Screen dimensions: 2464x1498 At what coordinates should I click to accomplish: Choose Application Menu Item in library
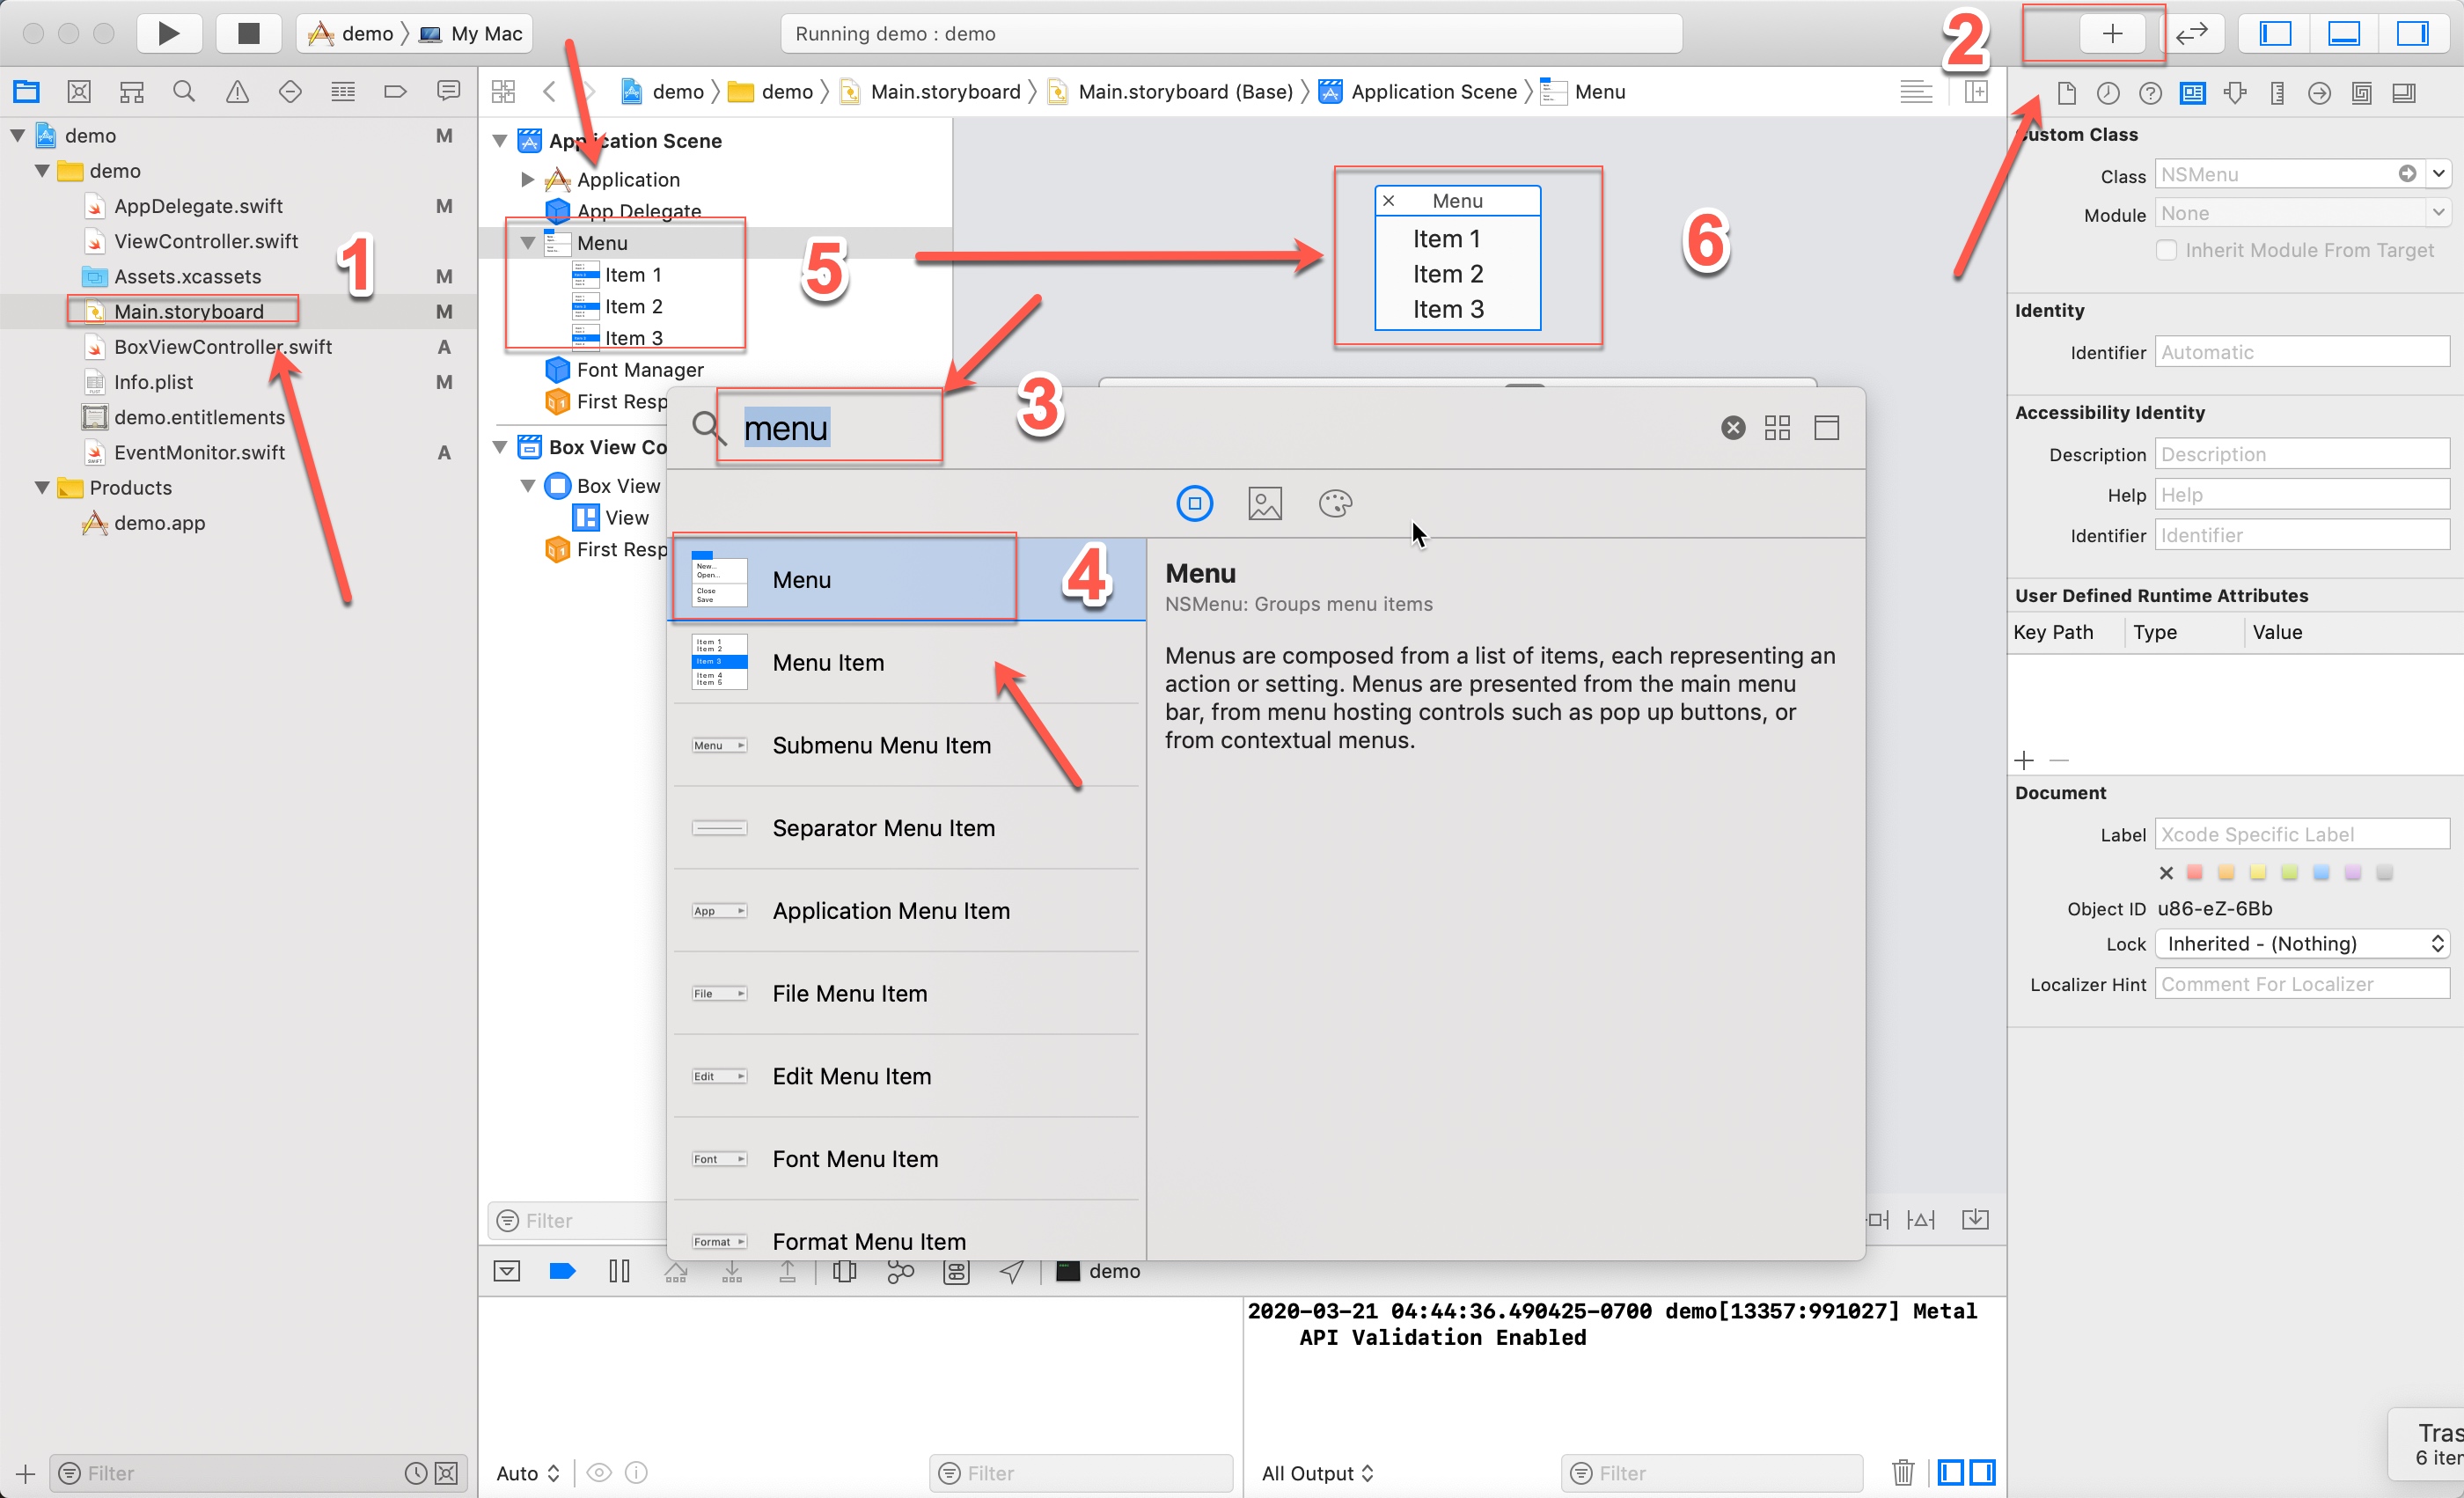906,910
